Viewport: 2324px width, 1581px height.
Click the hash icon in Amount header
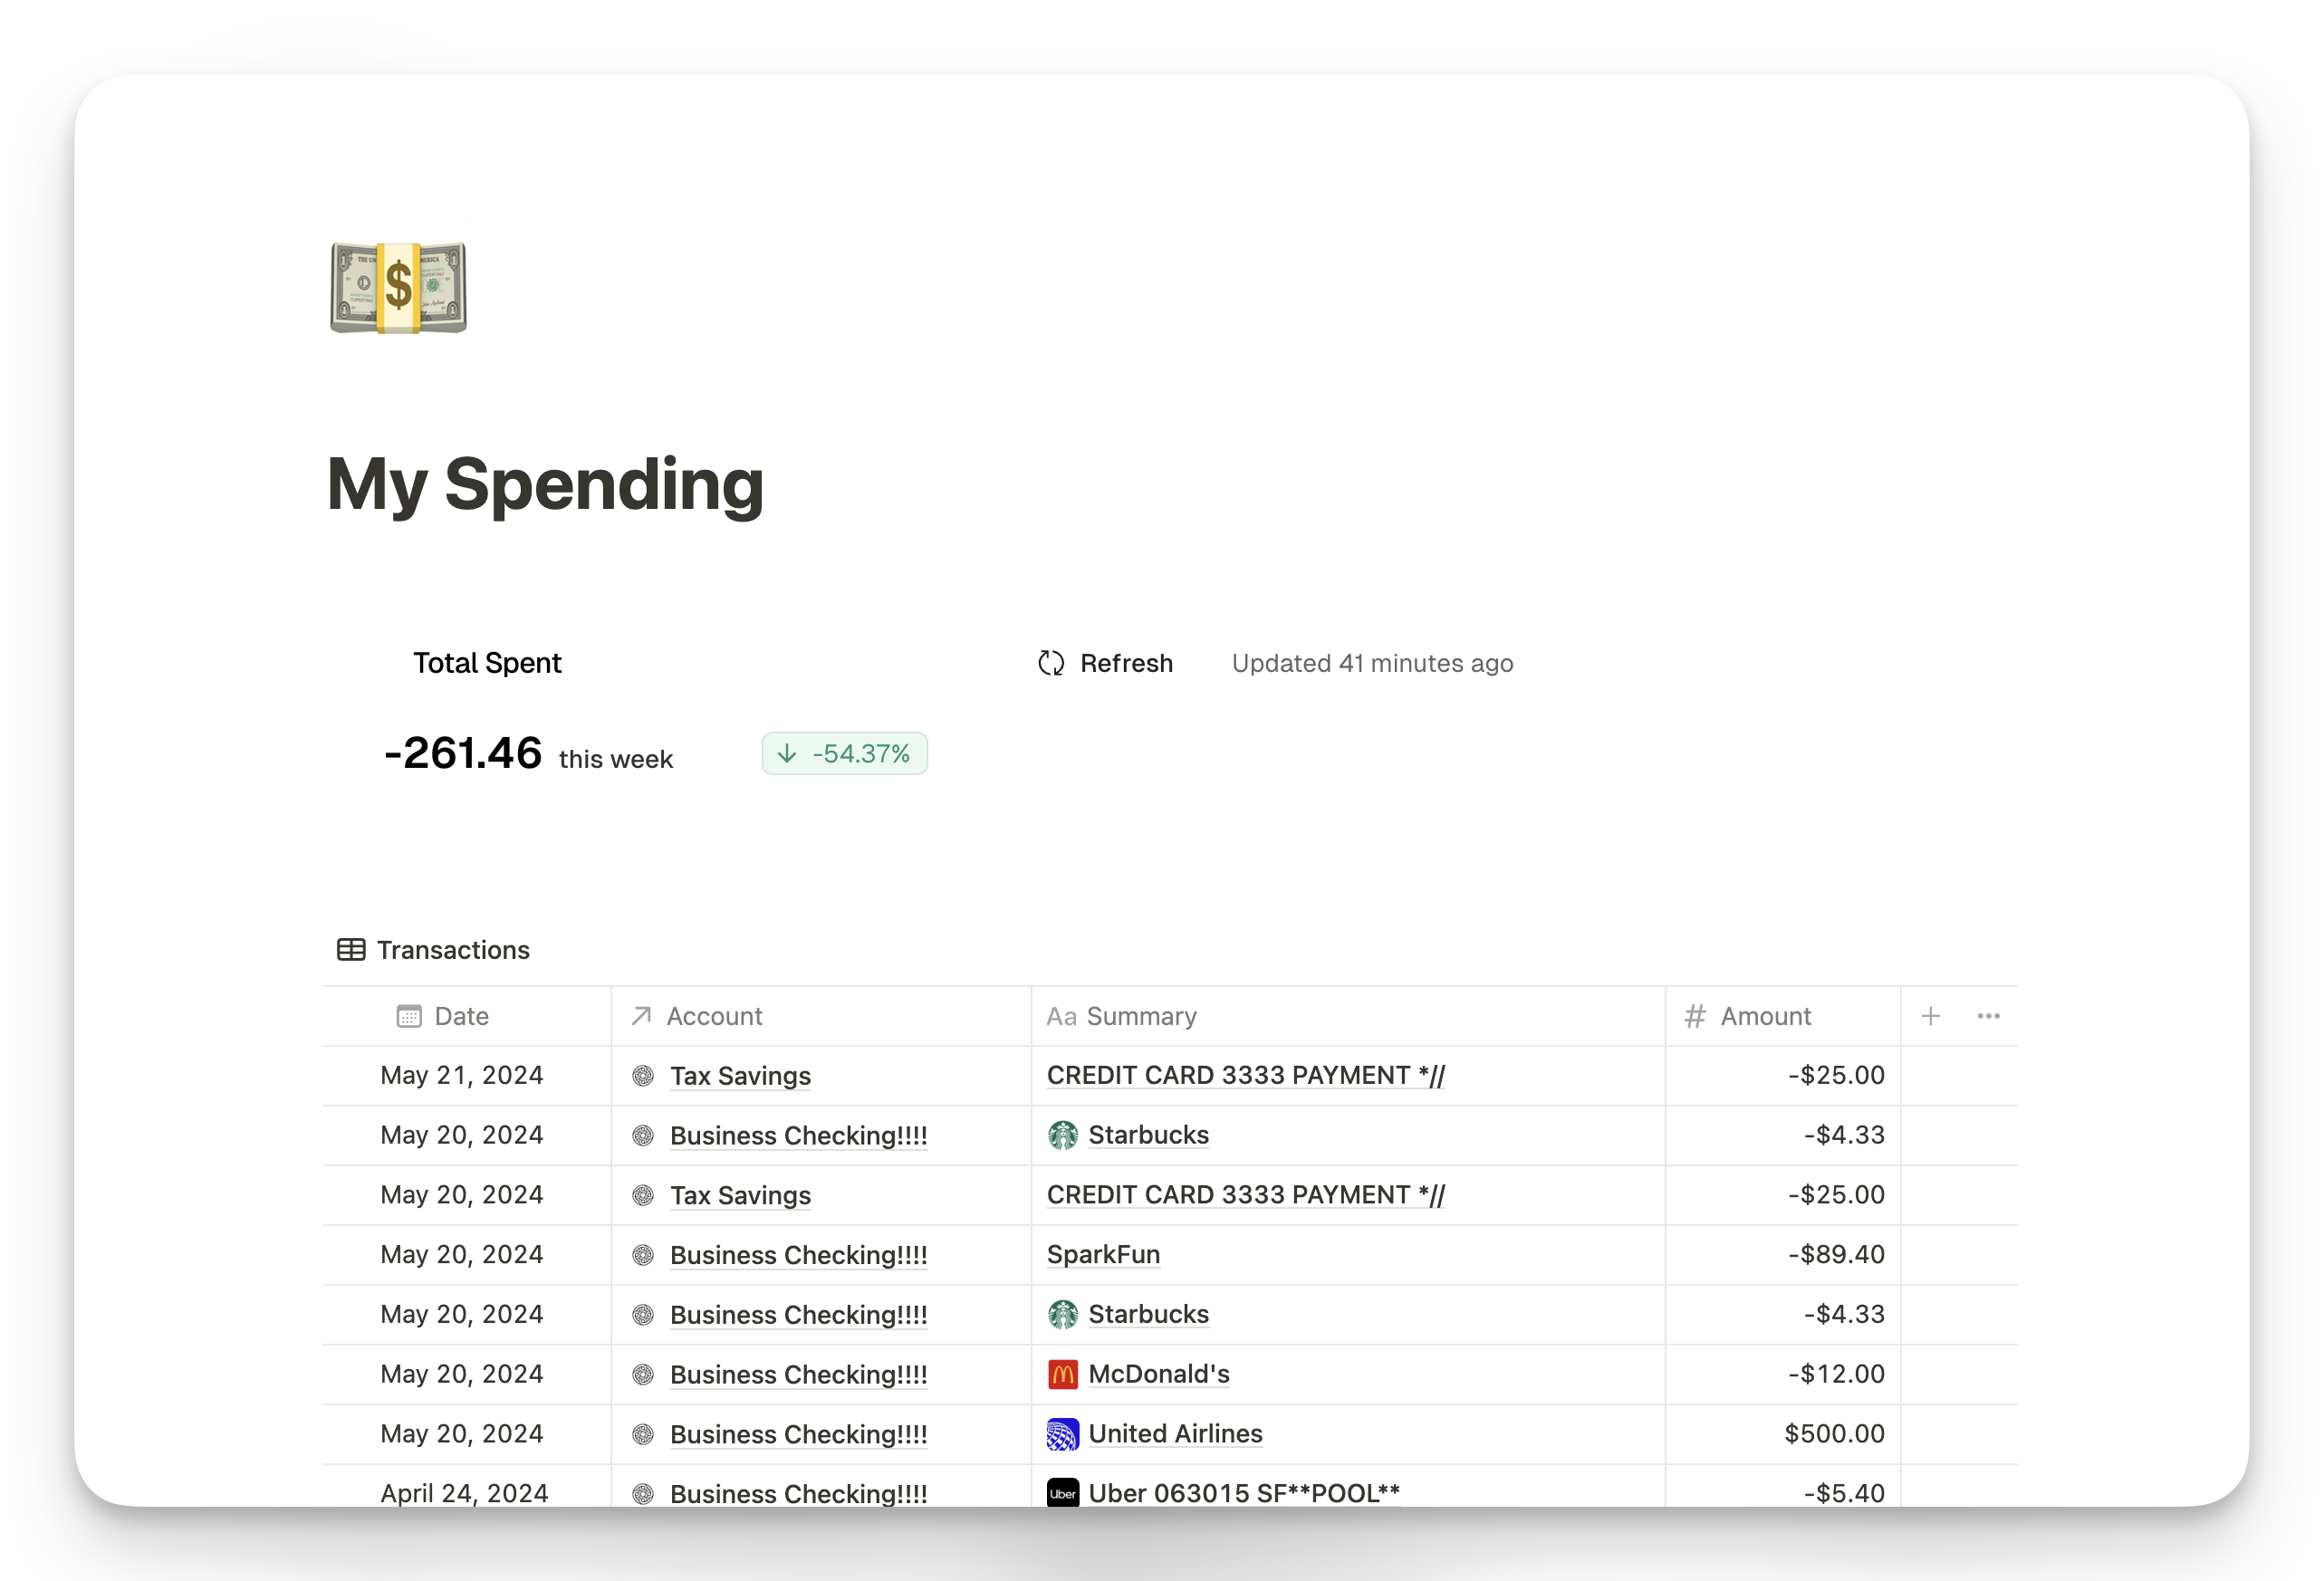click(1694, 1016)
